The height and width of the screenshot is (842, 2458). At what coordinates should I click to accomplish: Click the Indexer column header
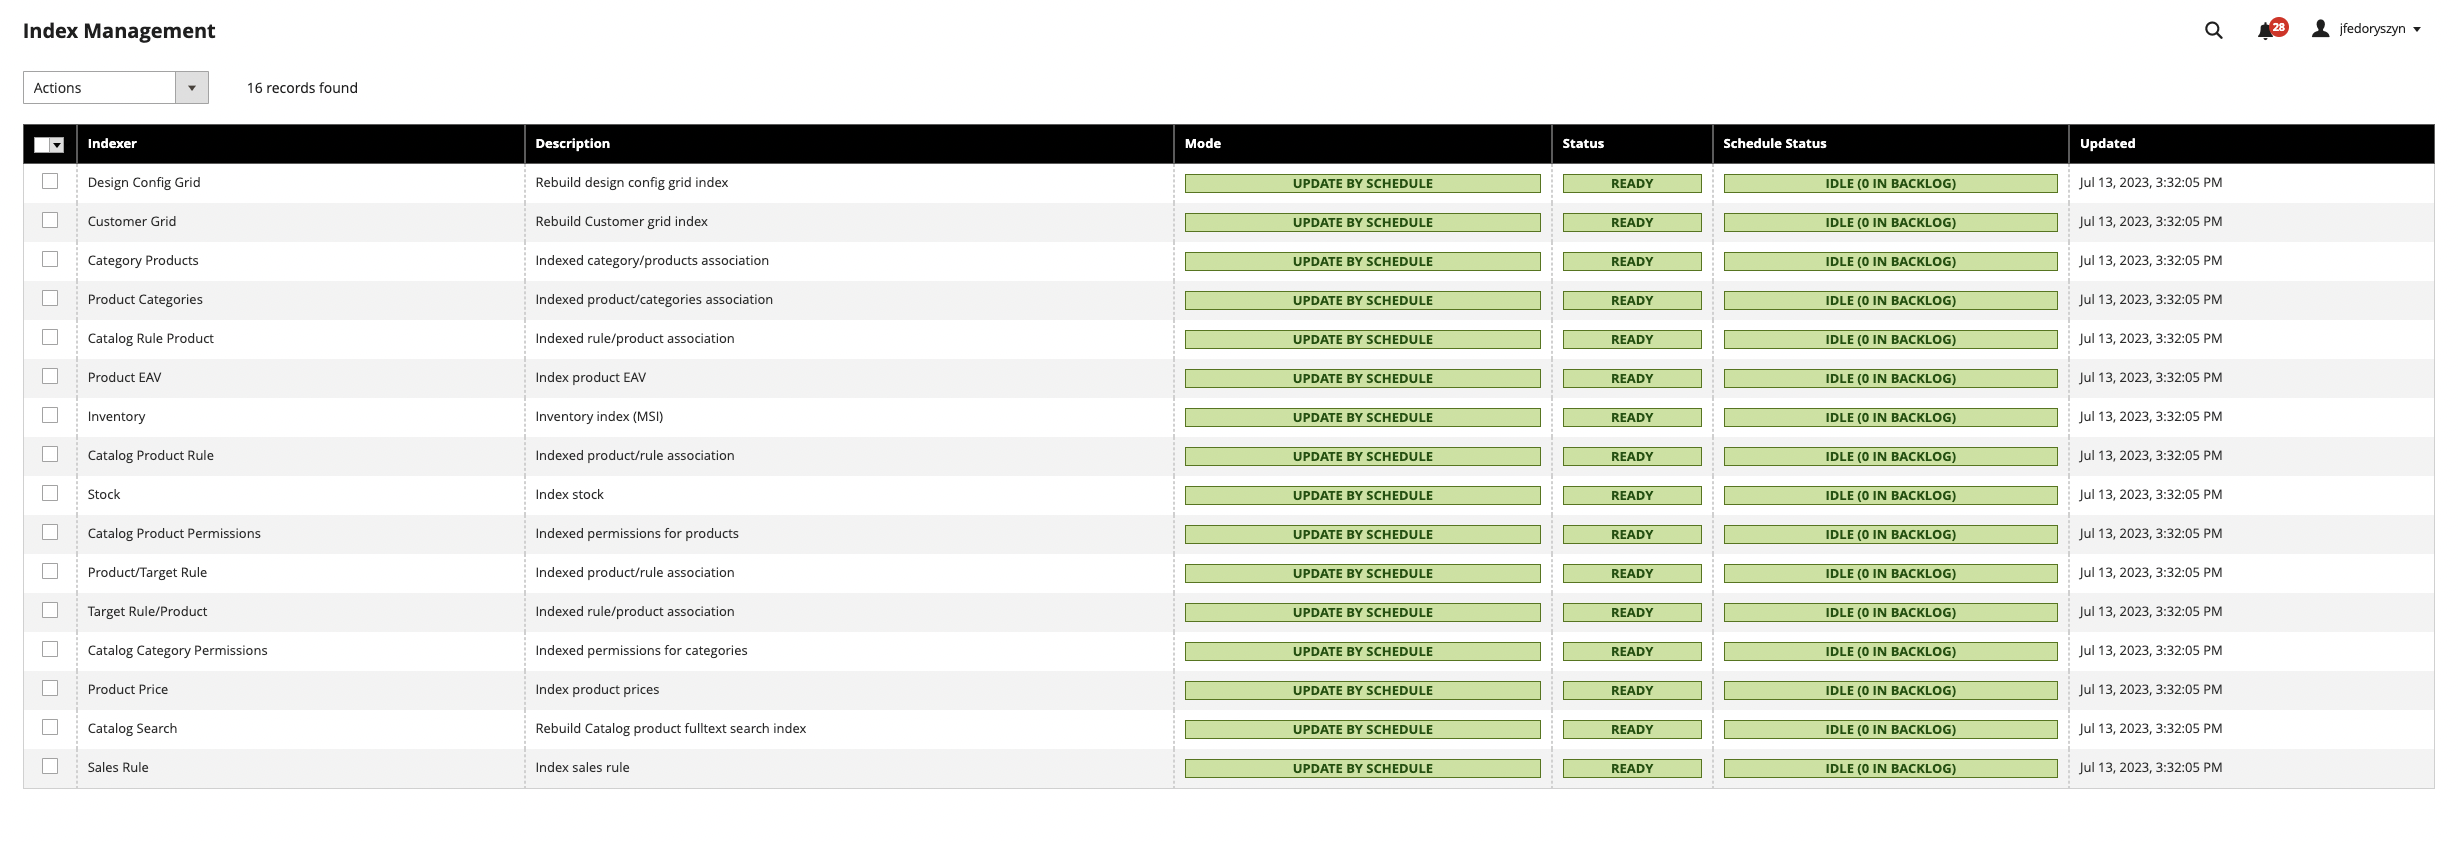(x=112, y=144)
